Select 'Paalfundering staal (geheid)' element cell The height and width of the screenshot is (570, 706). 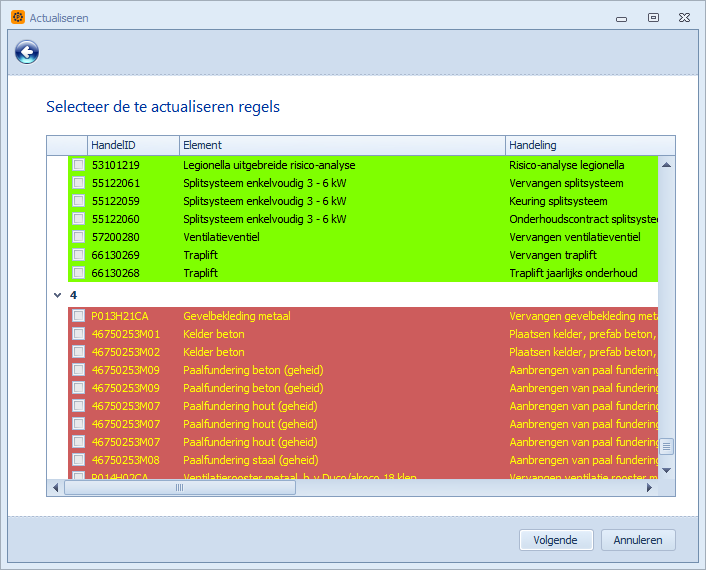click(x=342, y=460)
